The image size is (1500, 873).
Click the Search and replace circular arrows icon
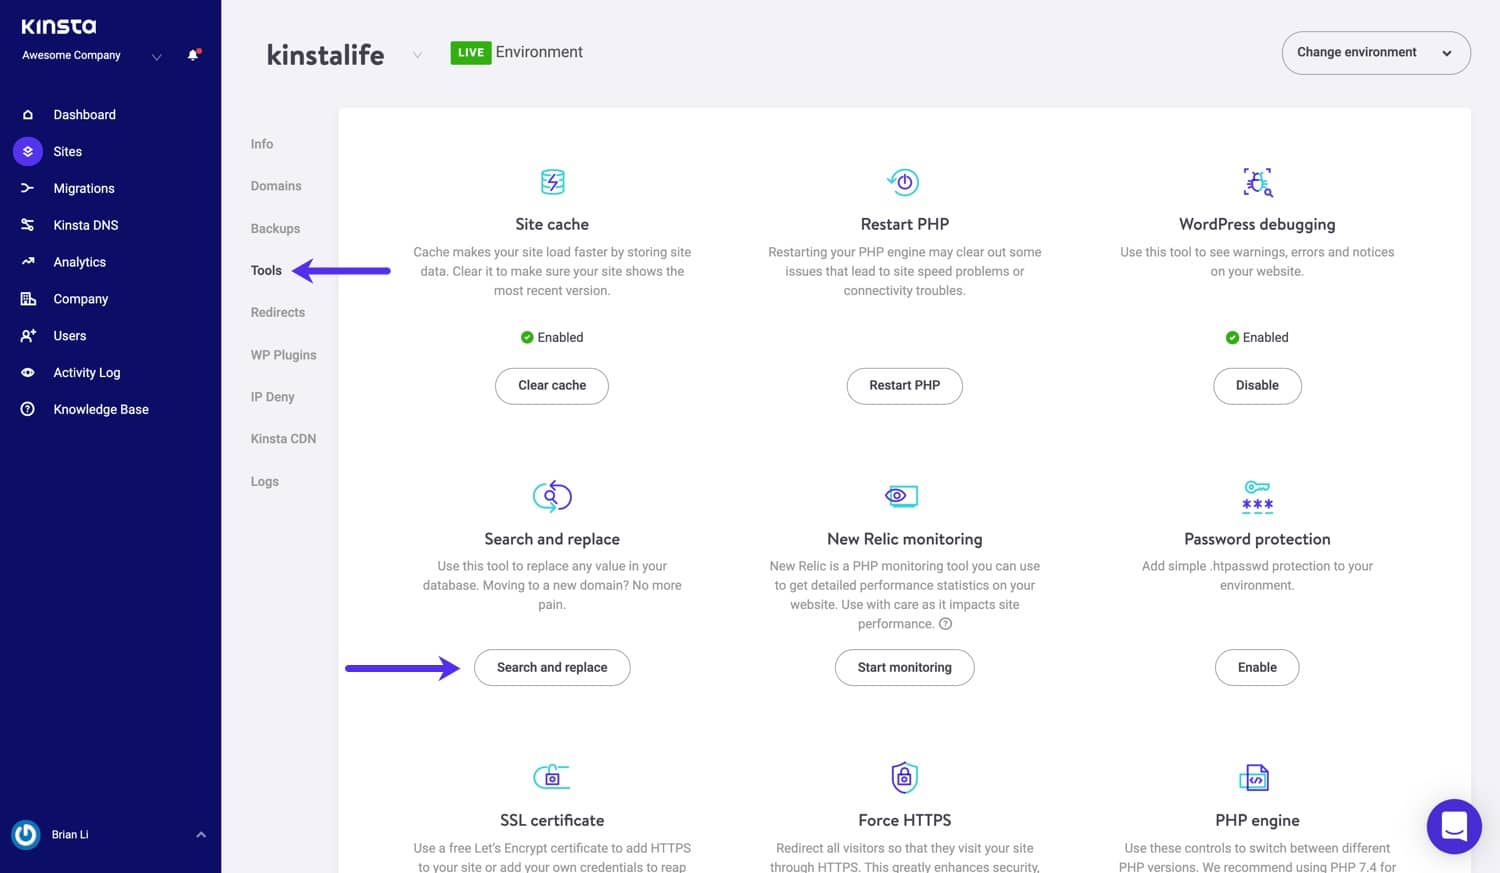(x=552, y=496)
